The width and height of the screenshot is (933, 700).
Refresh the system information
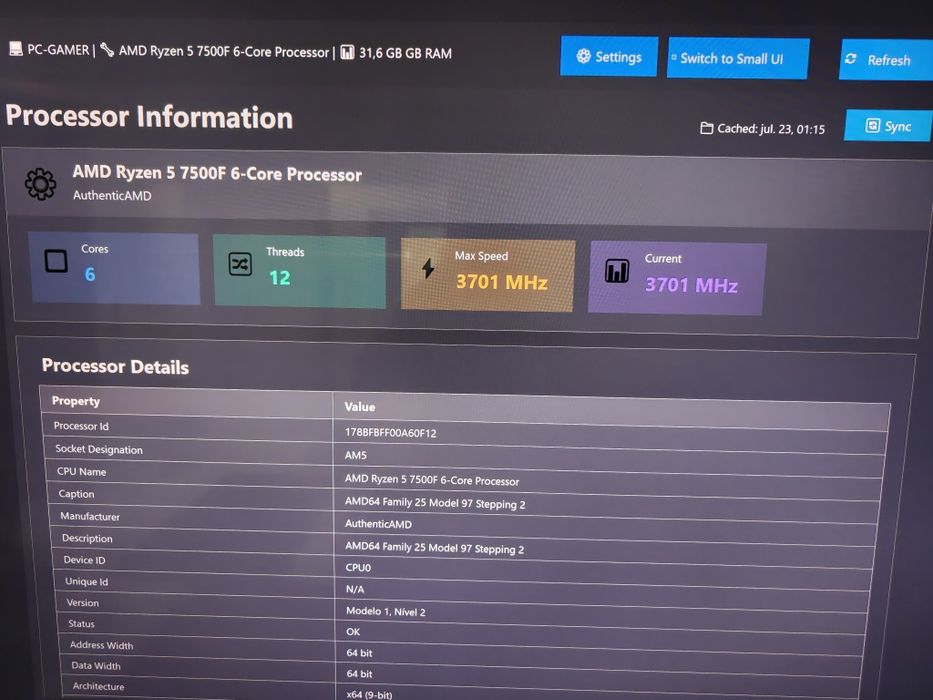886,60
